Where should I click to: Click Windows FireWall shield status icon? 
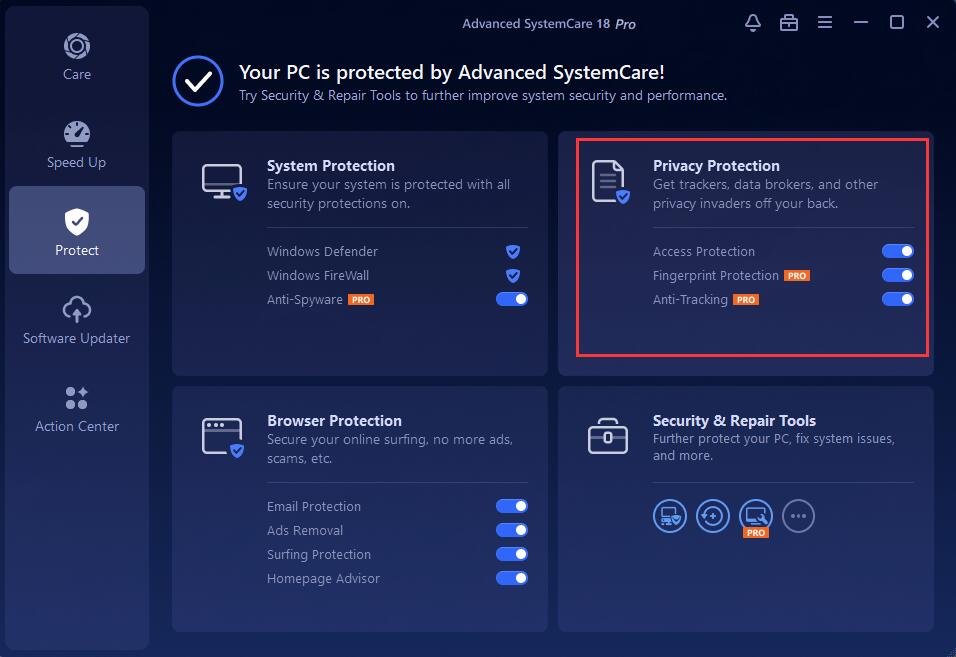pyautogui.click(x=513, y=275)
